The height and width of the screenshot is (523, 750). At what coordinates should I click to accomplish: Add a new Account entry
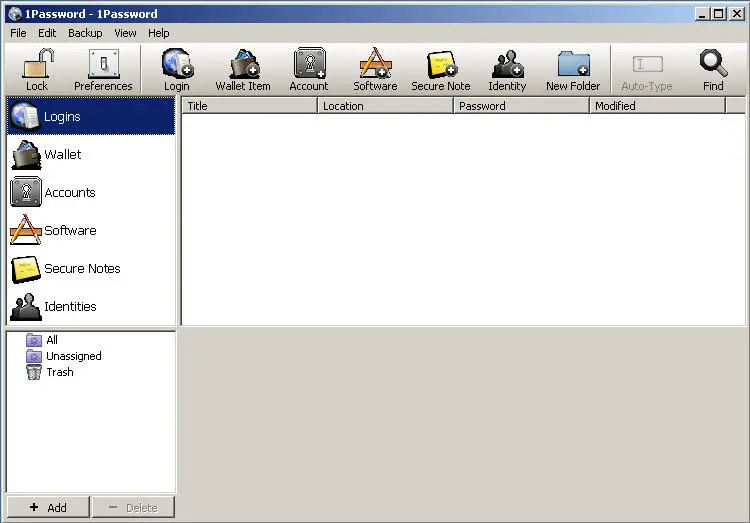309,70
